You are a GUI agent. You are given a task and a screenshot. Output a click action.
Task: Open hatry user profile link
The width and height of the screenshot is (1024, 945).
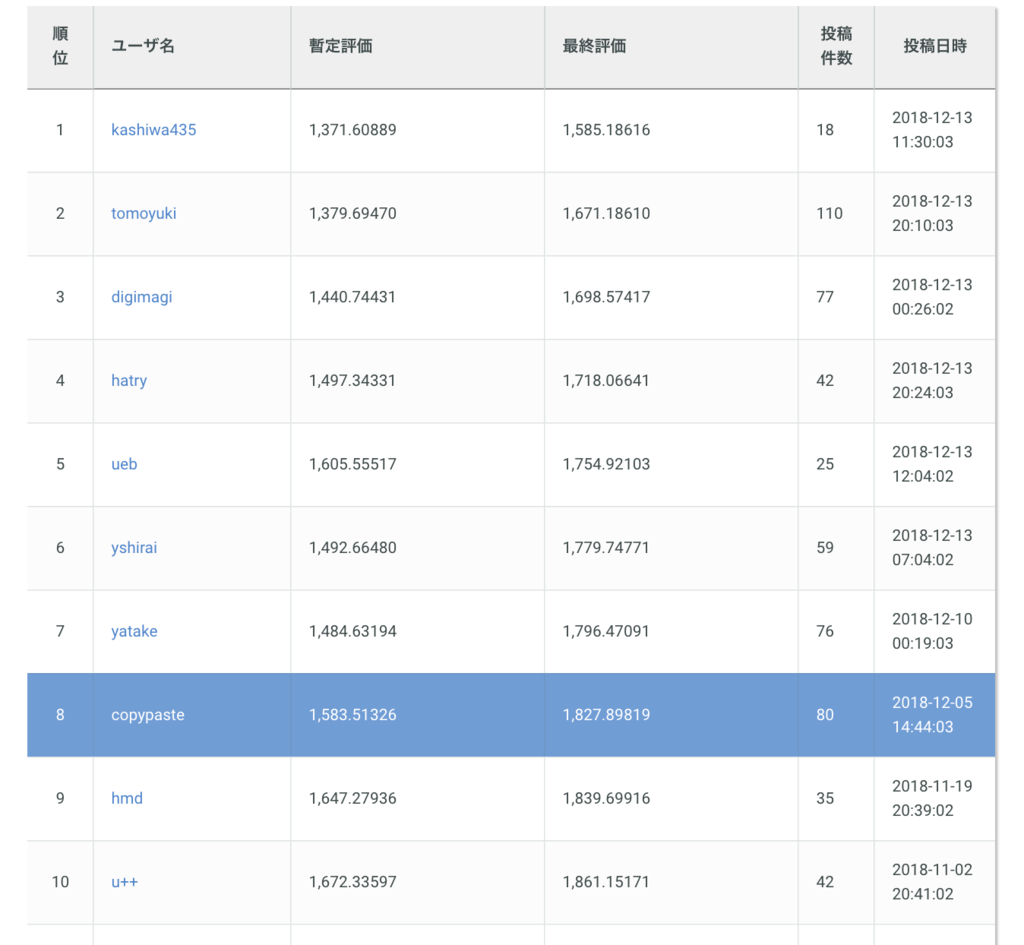point(129,381)
